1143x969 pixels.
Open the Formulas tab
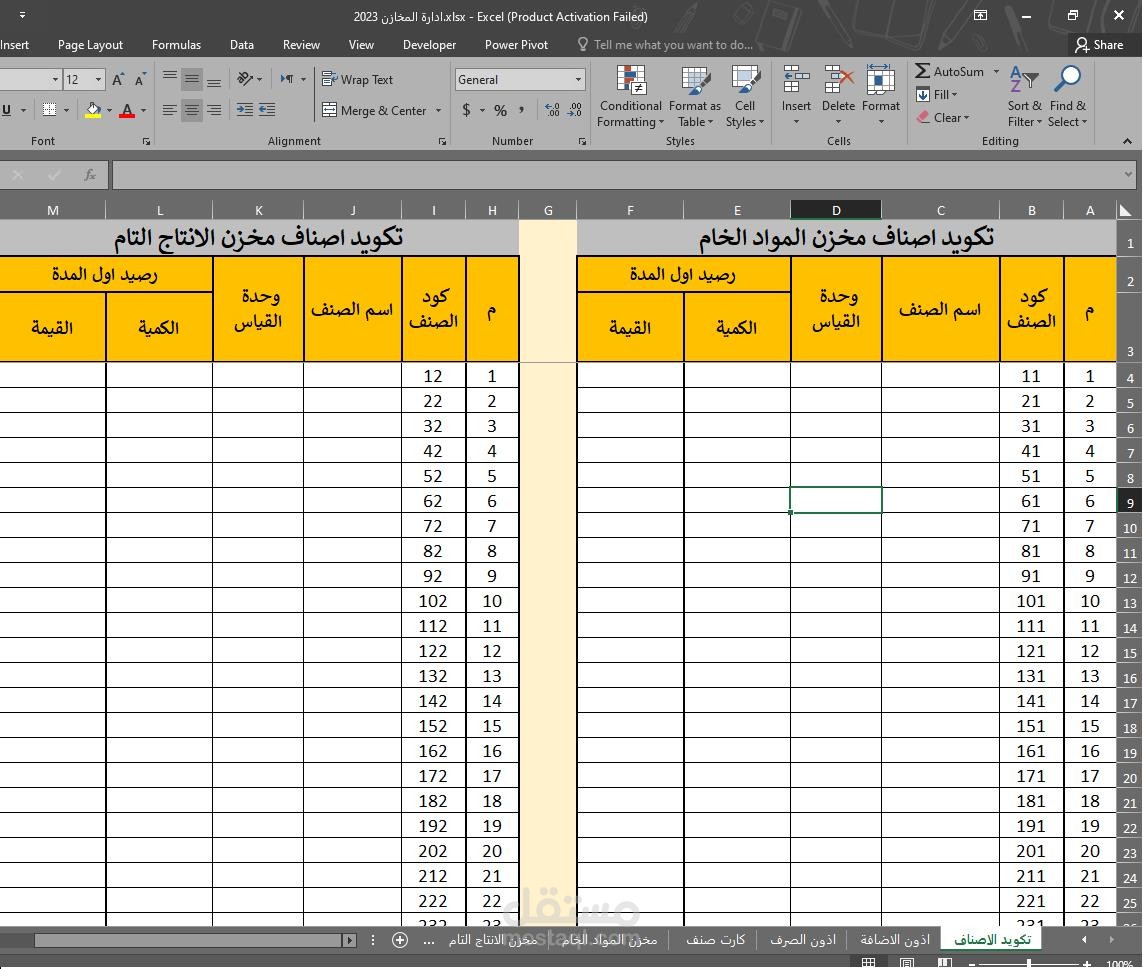pos(176,45)
